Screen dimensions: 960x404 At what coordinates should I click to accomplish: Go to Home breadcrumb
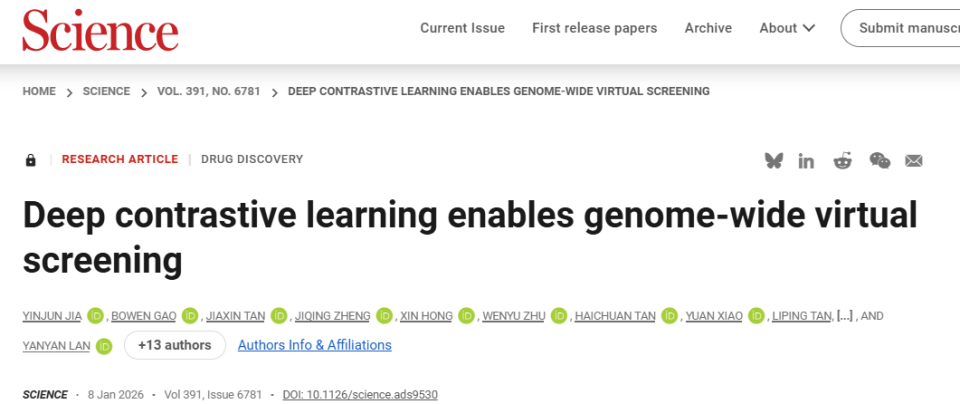click(x=39, y=91)
